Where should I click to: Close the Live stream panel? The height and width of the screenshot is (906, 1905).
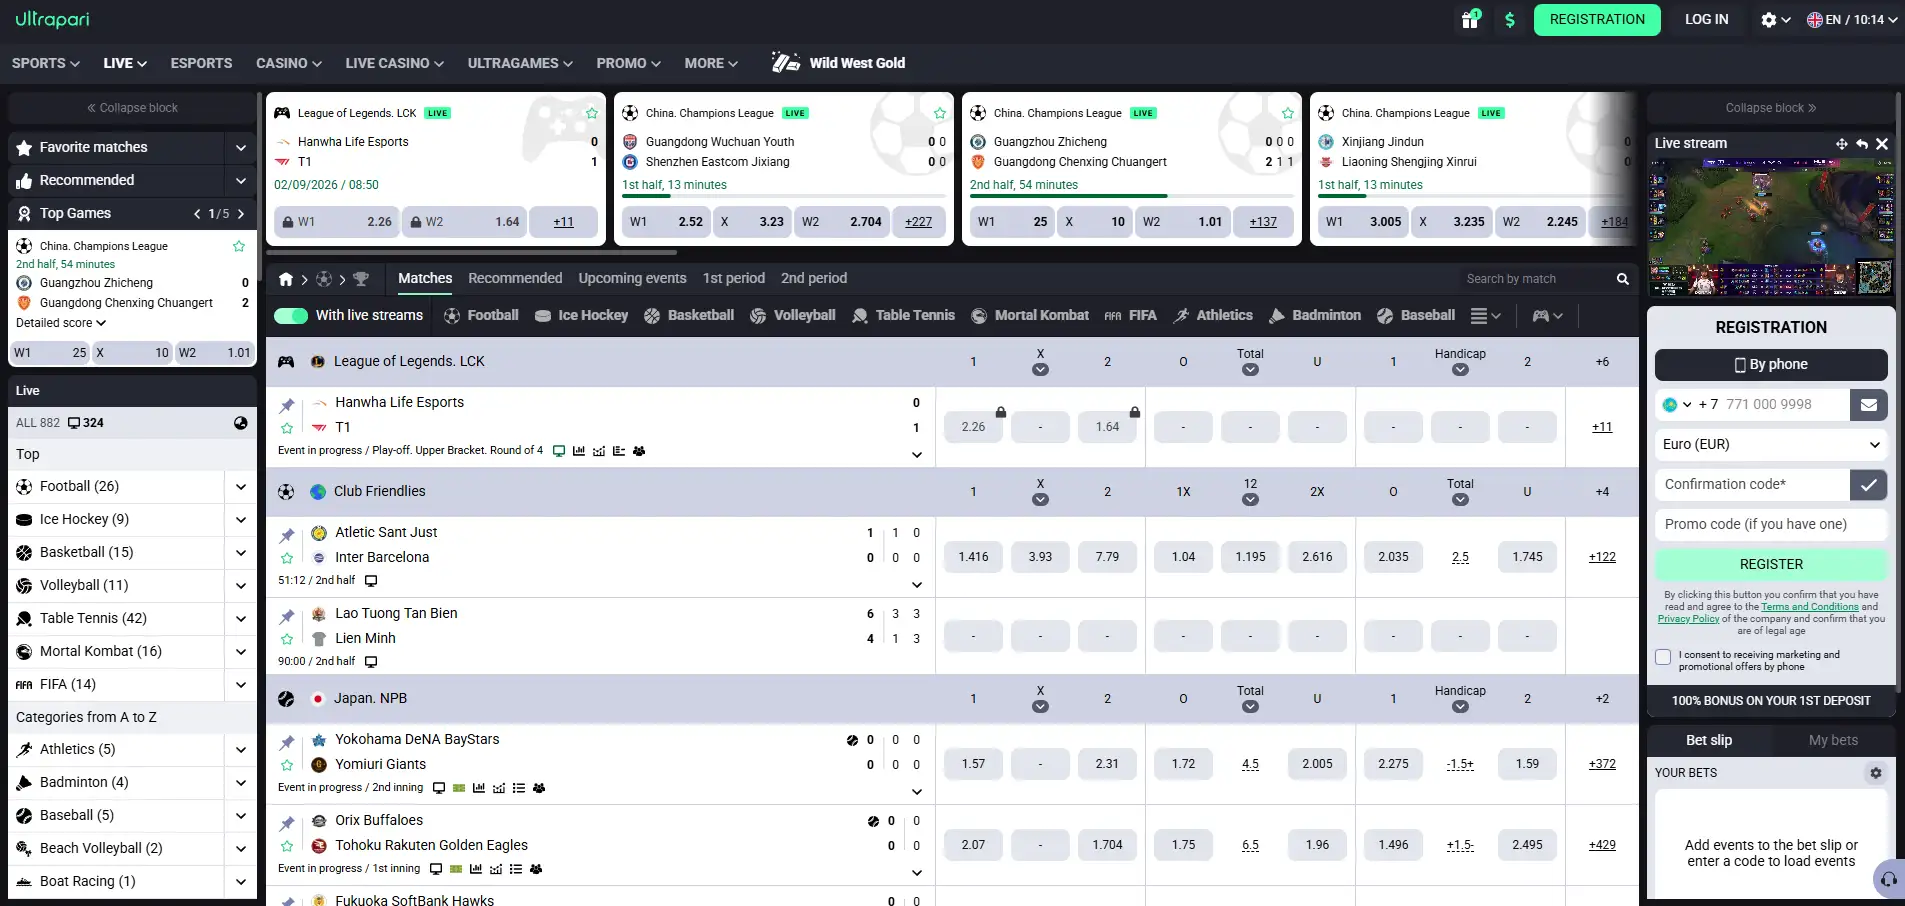(1882, 144)
